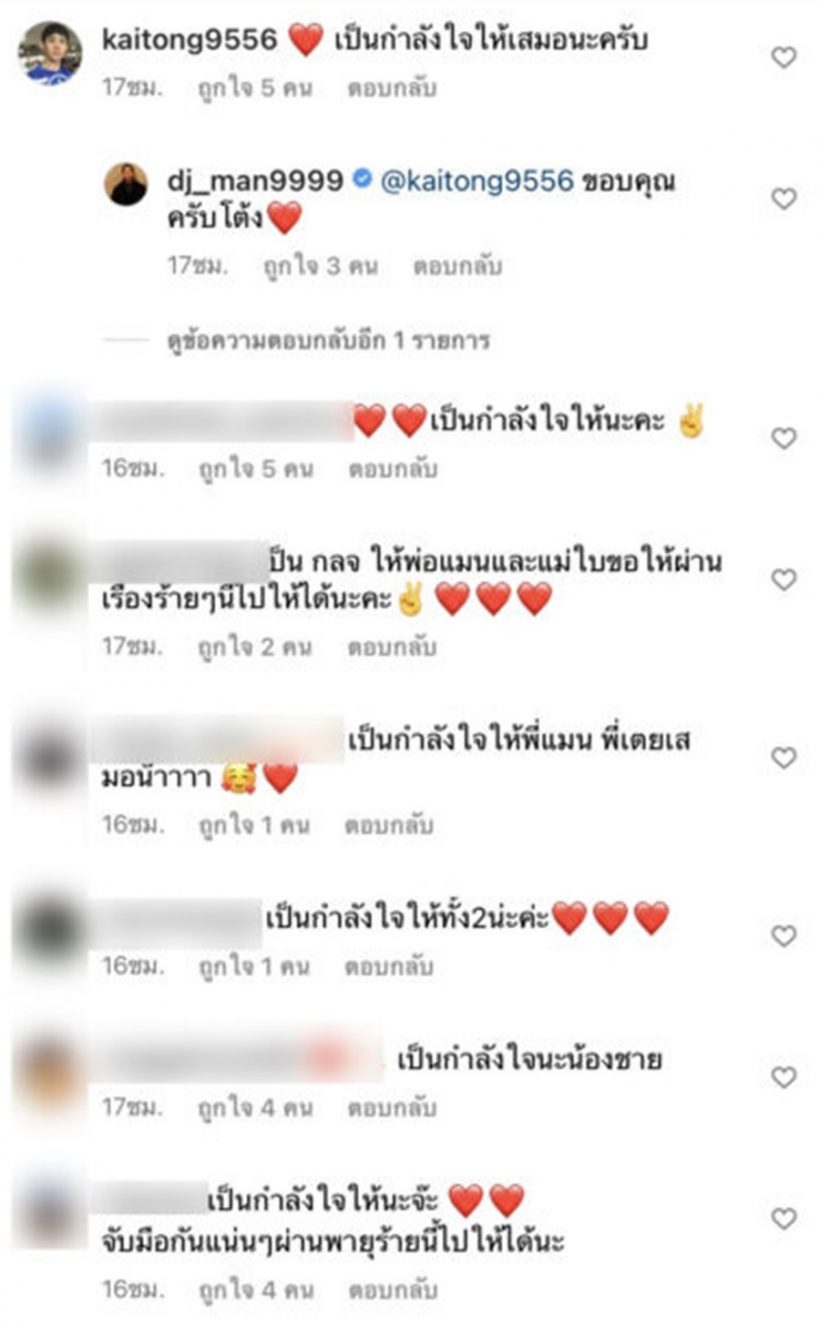Reply to 'เป็นกำลังใจนะน้องชาย' comment
Image resolution: width=820 pixels, height=1326 pixels.
coord(390,1108)
